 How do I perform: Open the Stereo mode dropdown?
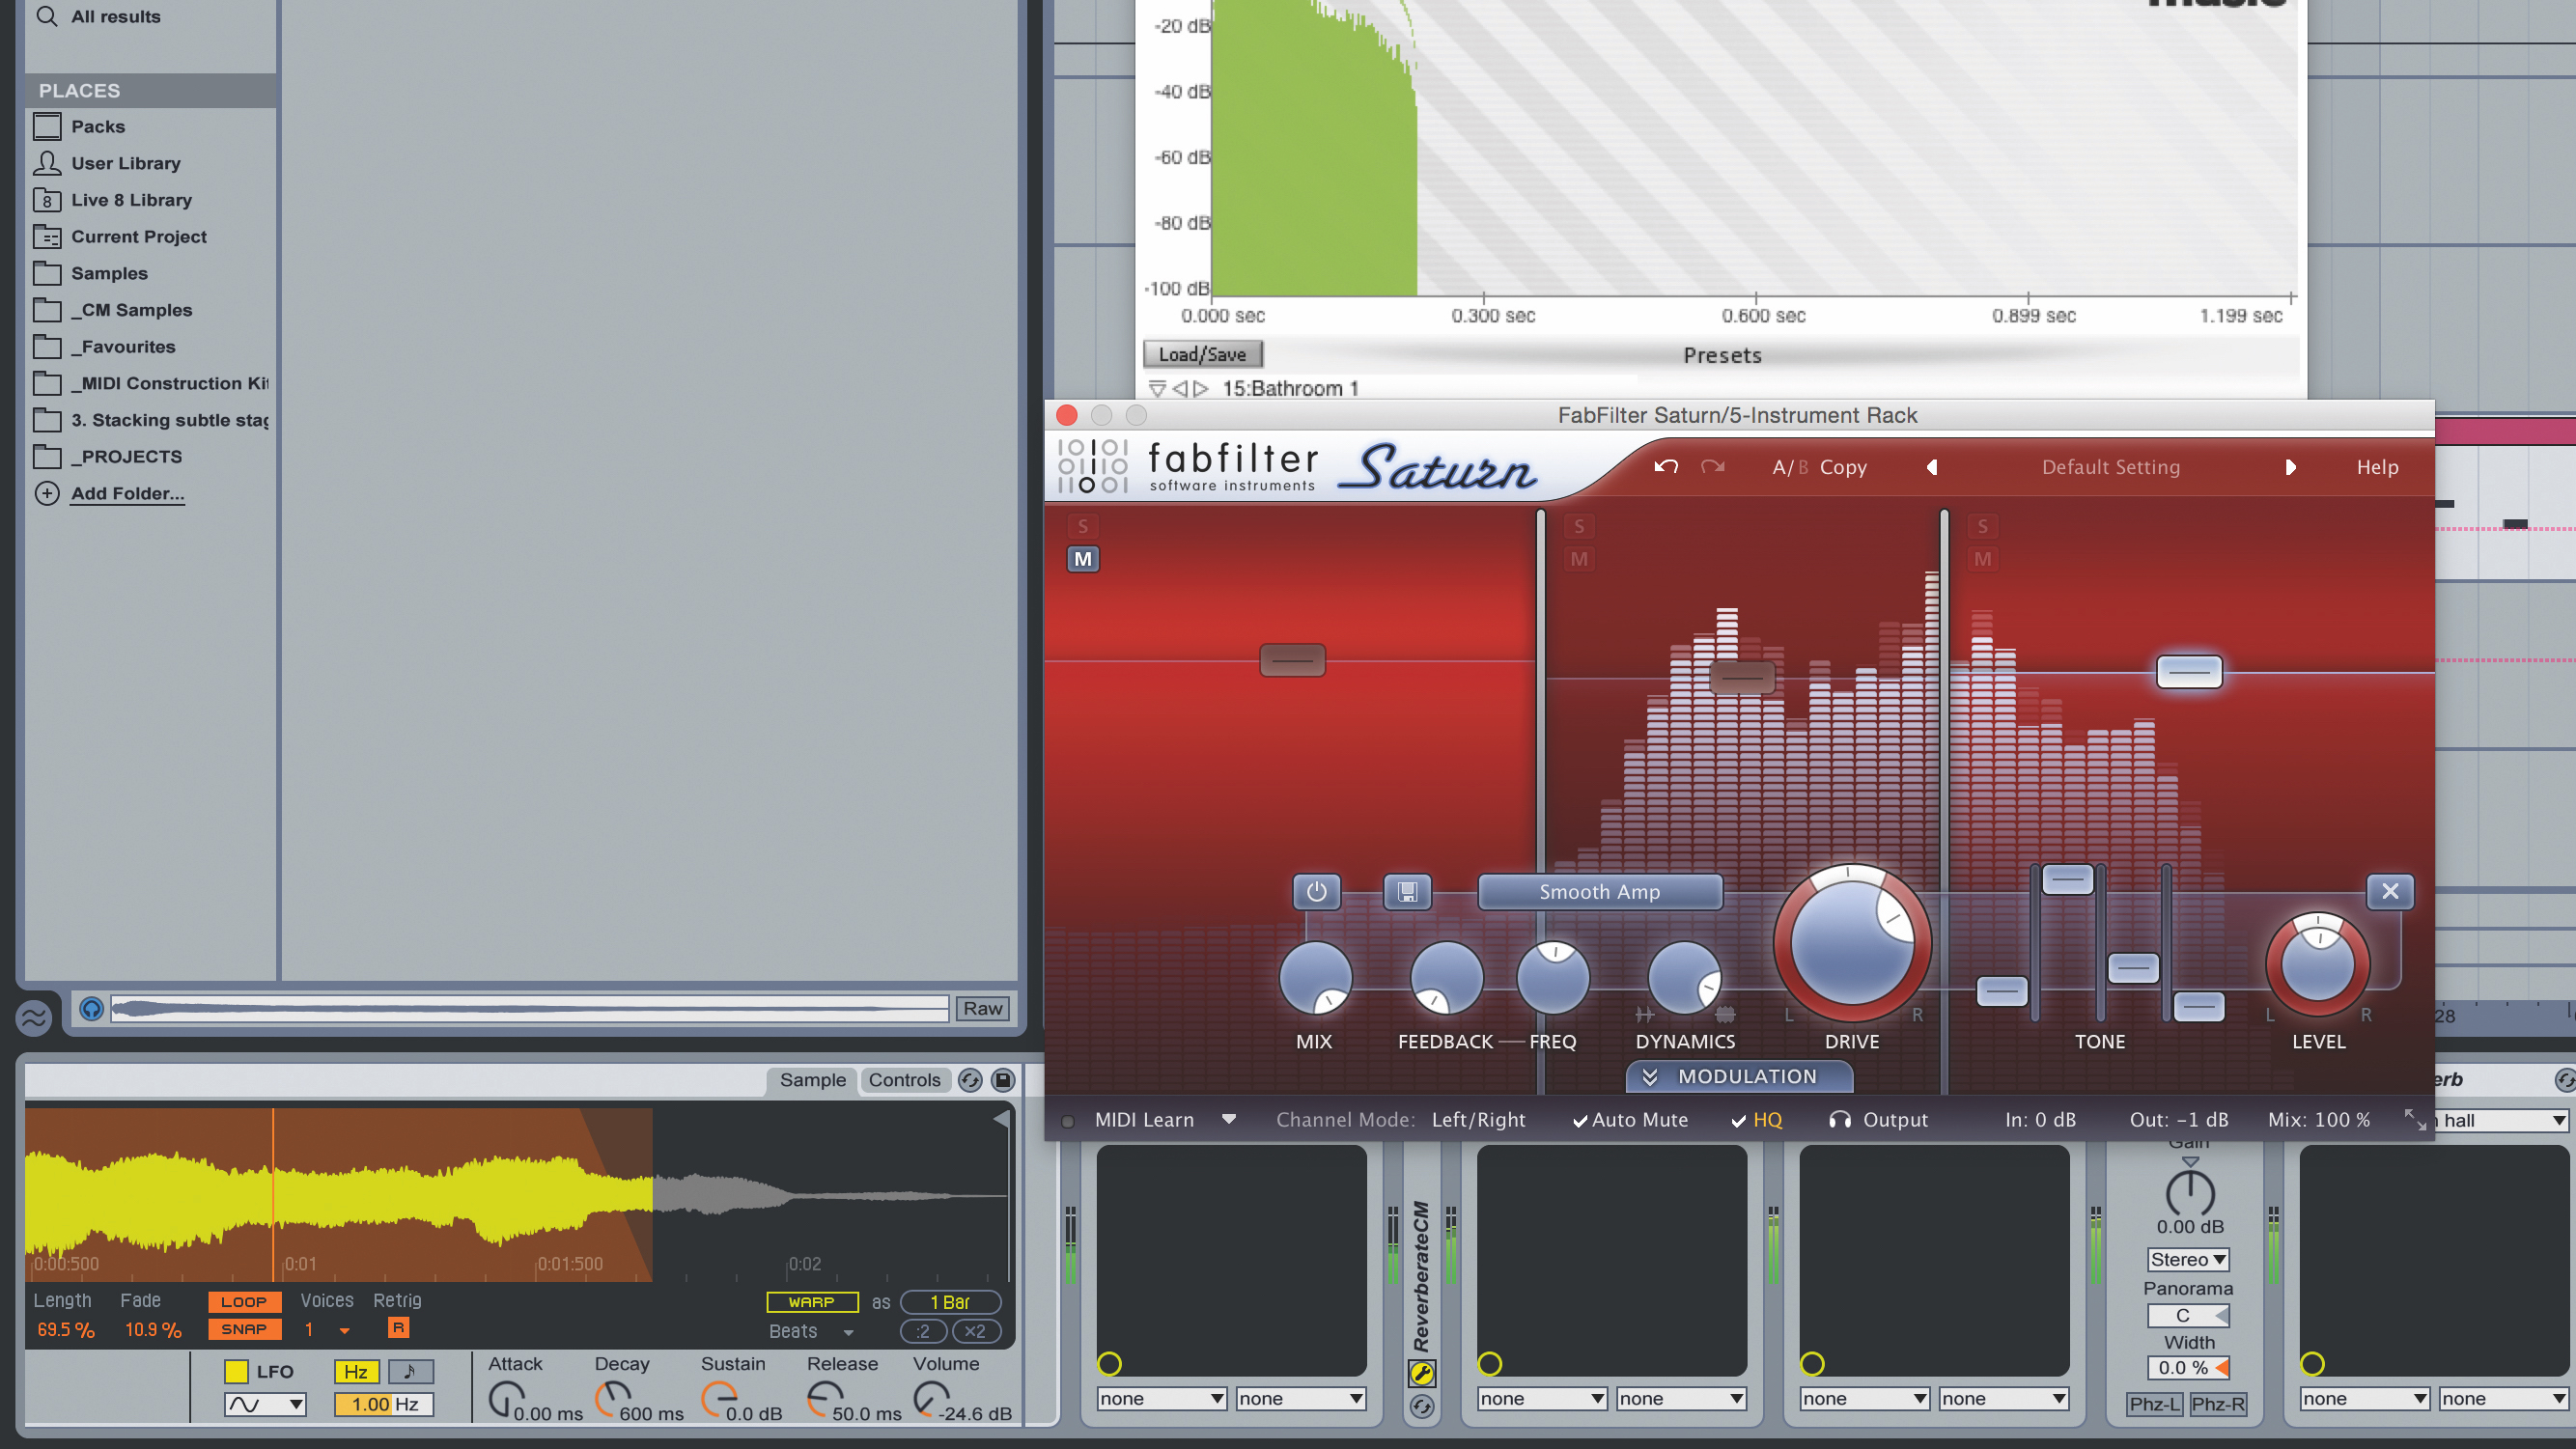pos(2188,1260)
